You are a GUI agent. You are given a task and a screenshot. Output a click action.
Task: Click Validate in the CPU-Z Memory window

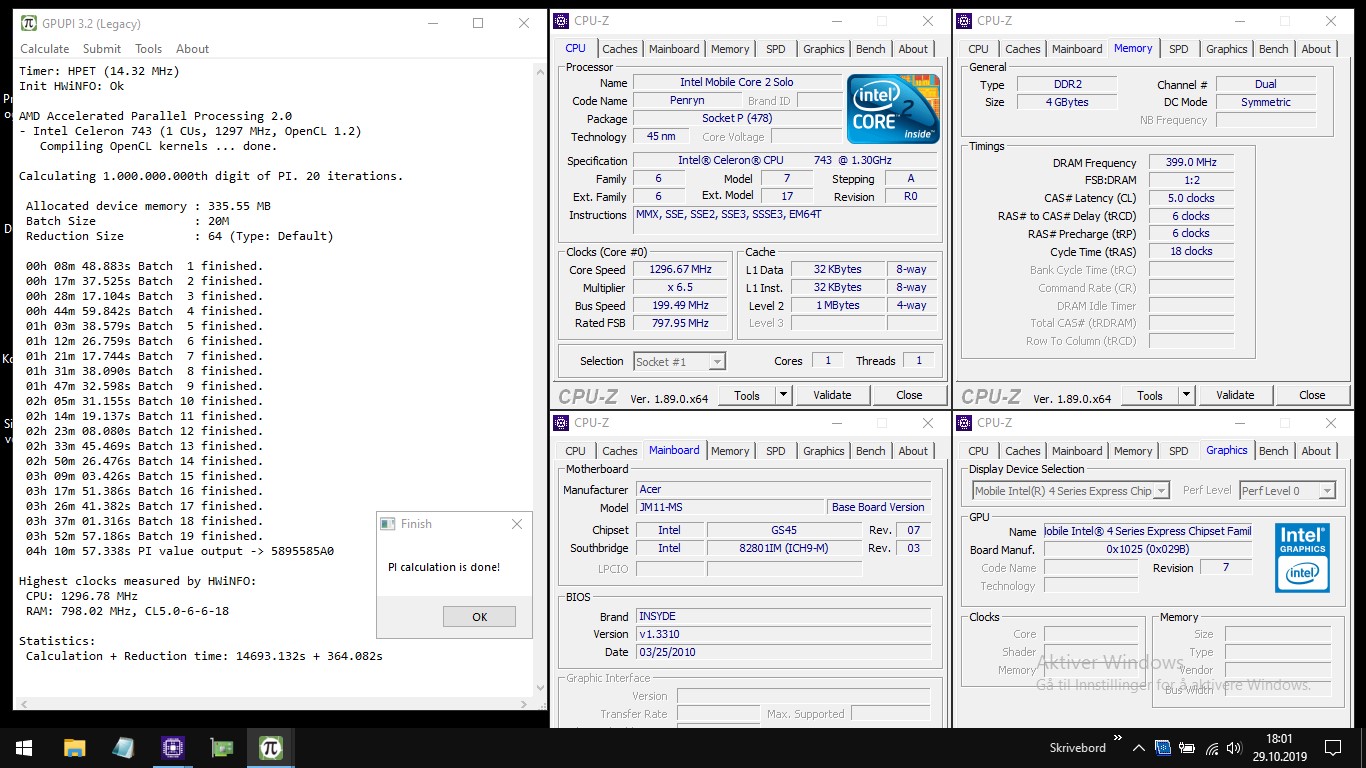pos(1235,395)
